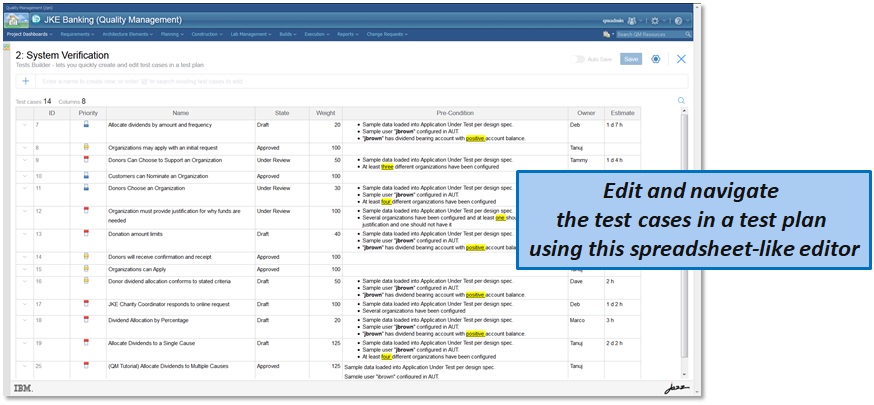Open the Reports menu

click(x=348, y=35)
